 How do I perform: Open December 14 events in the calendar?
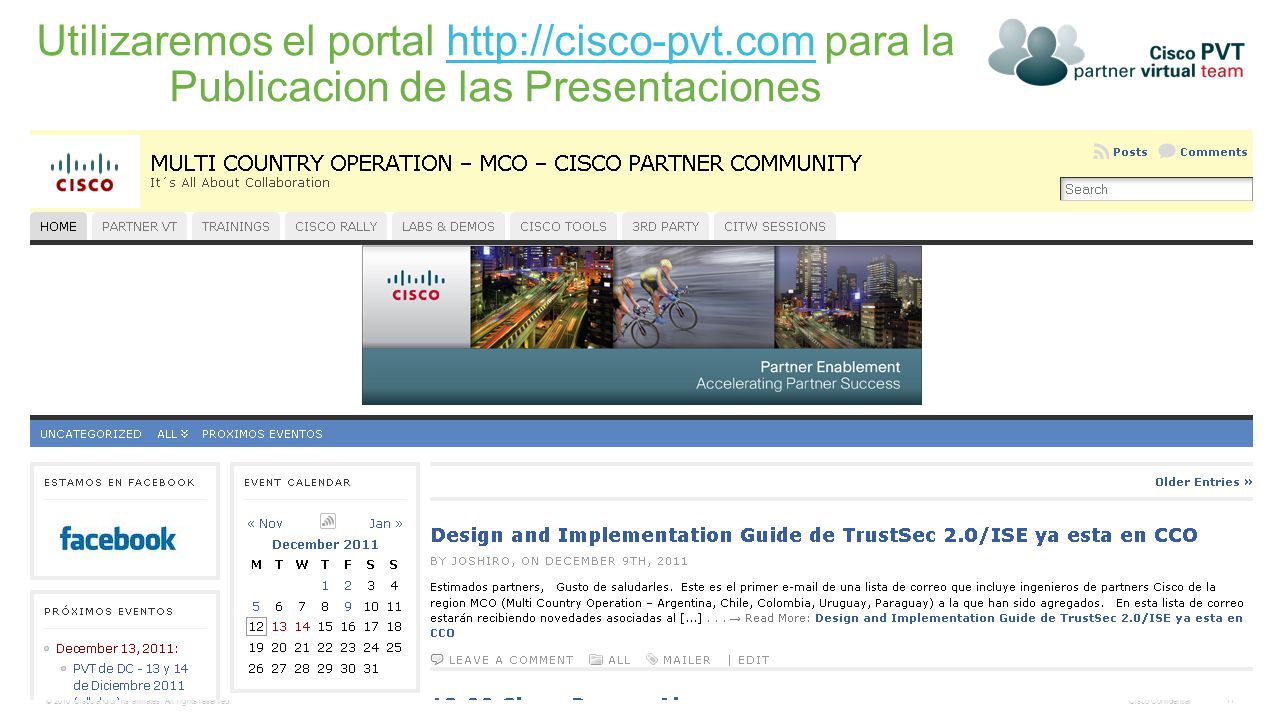point(302,627)
